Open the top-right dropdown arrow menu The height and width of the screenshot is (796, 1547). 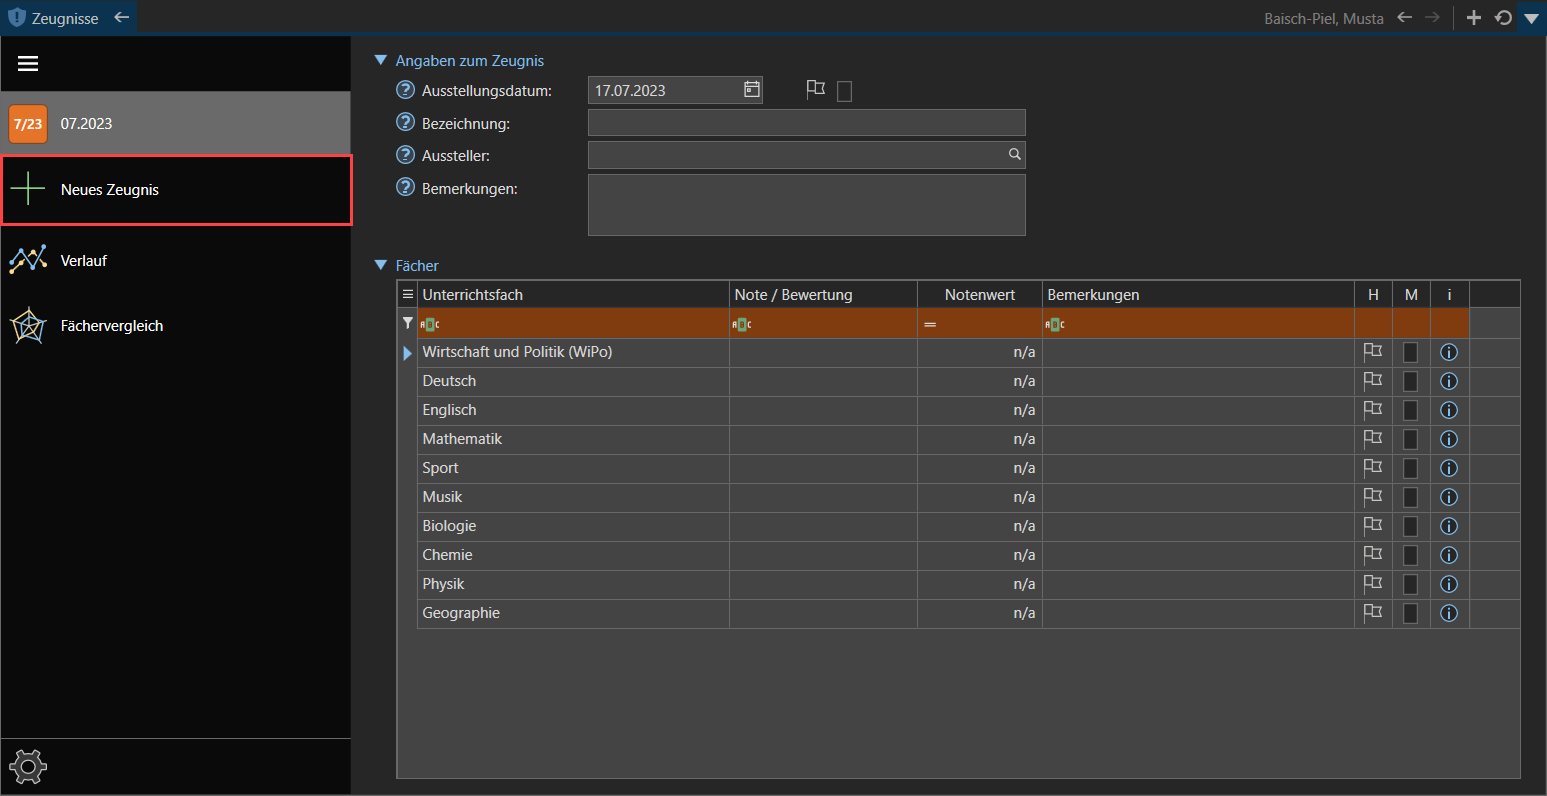pos(1531,18)
